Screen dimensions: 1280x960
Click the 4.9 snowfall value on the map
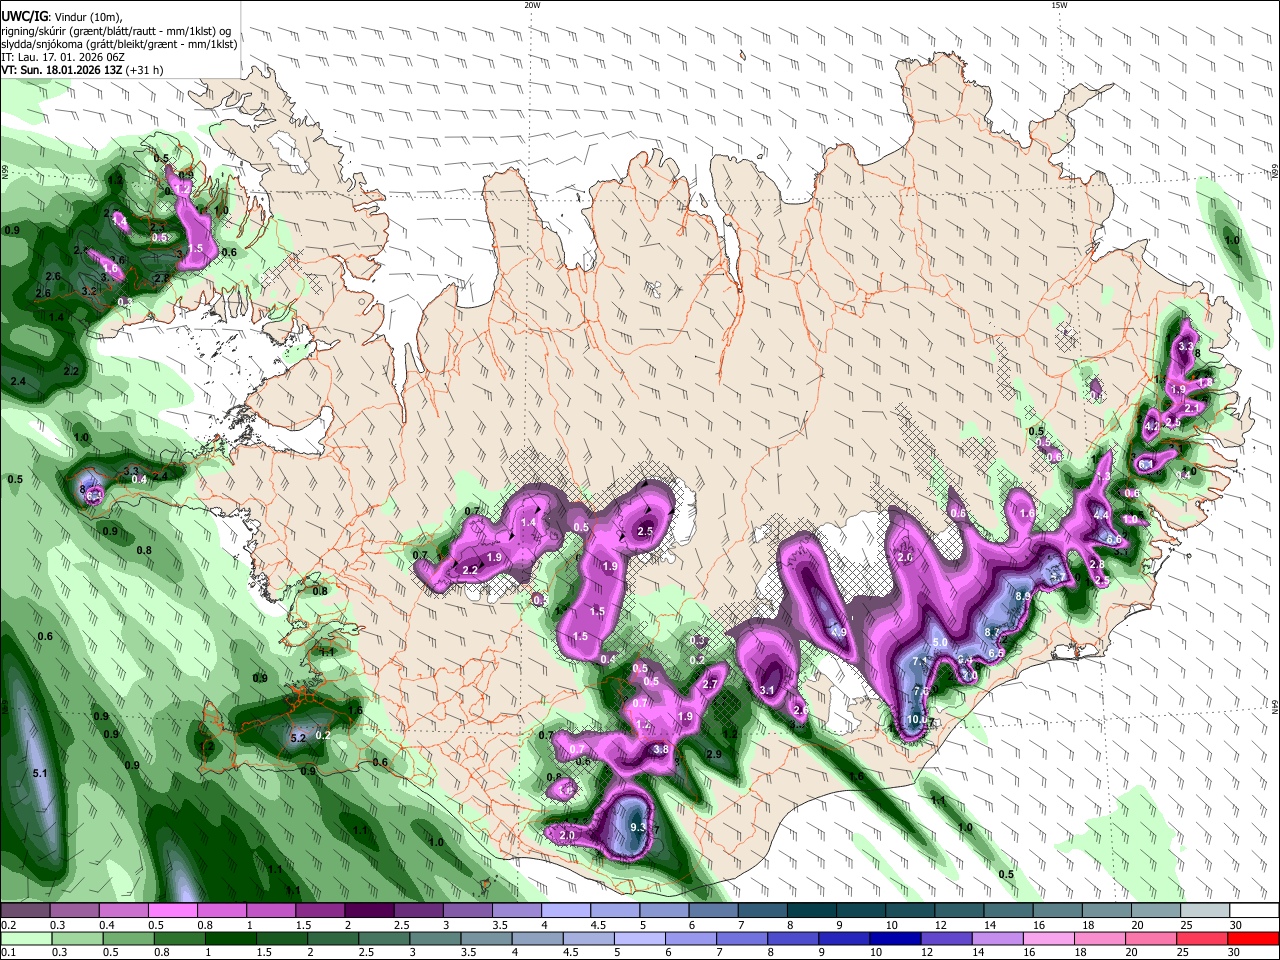point(839,632)
